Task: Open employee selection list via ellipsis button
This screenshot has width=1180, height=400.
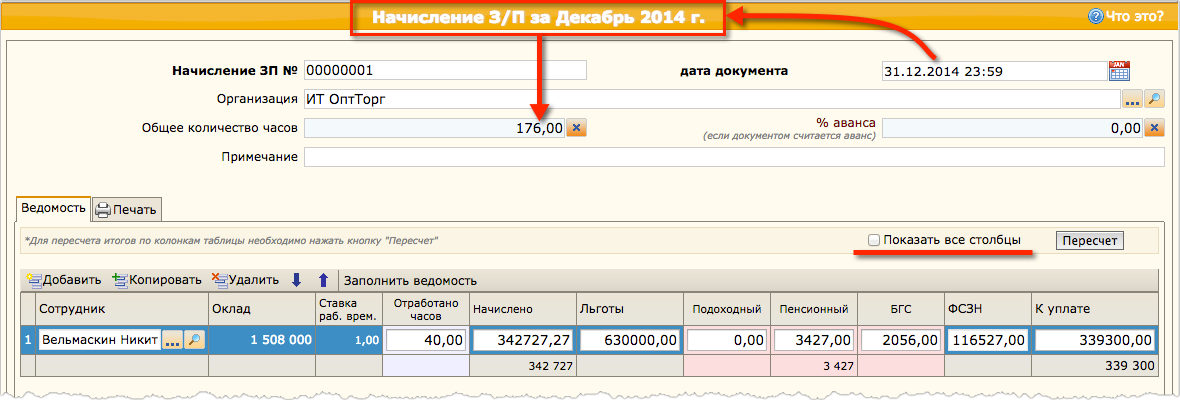Action: pos(172,341)
